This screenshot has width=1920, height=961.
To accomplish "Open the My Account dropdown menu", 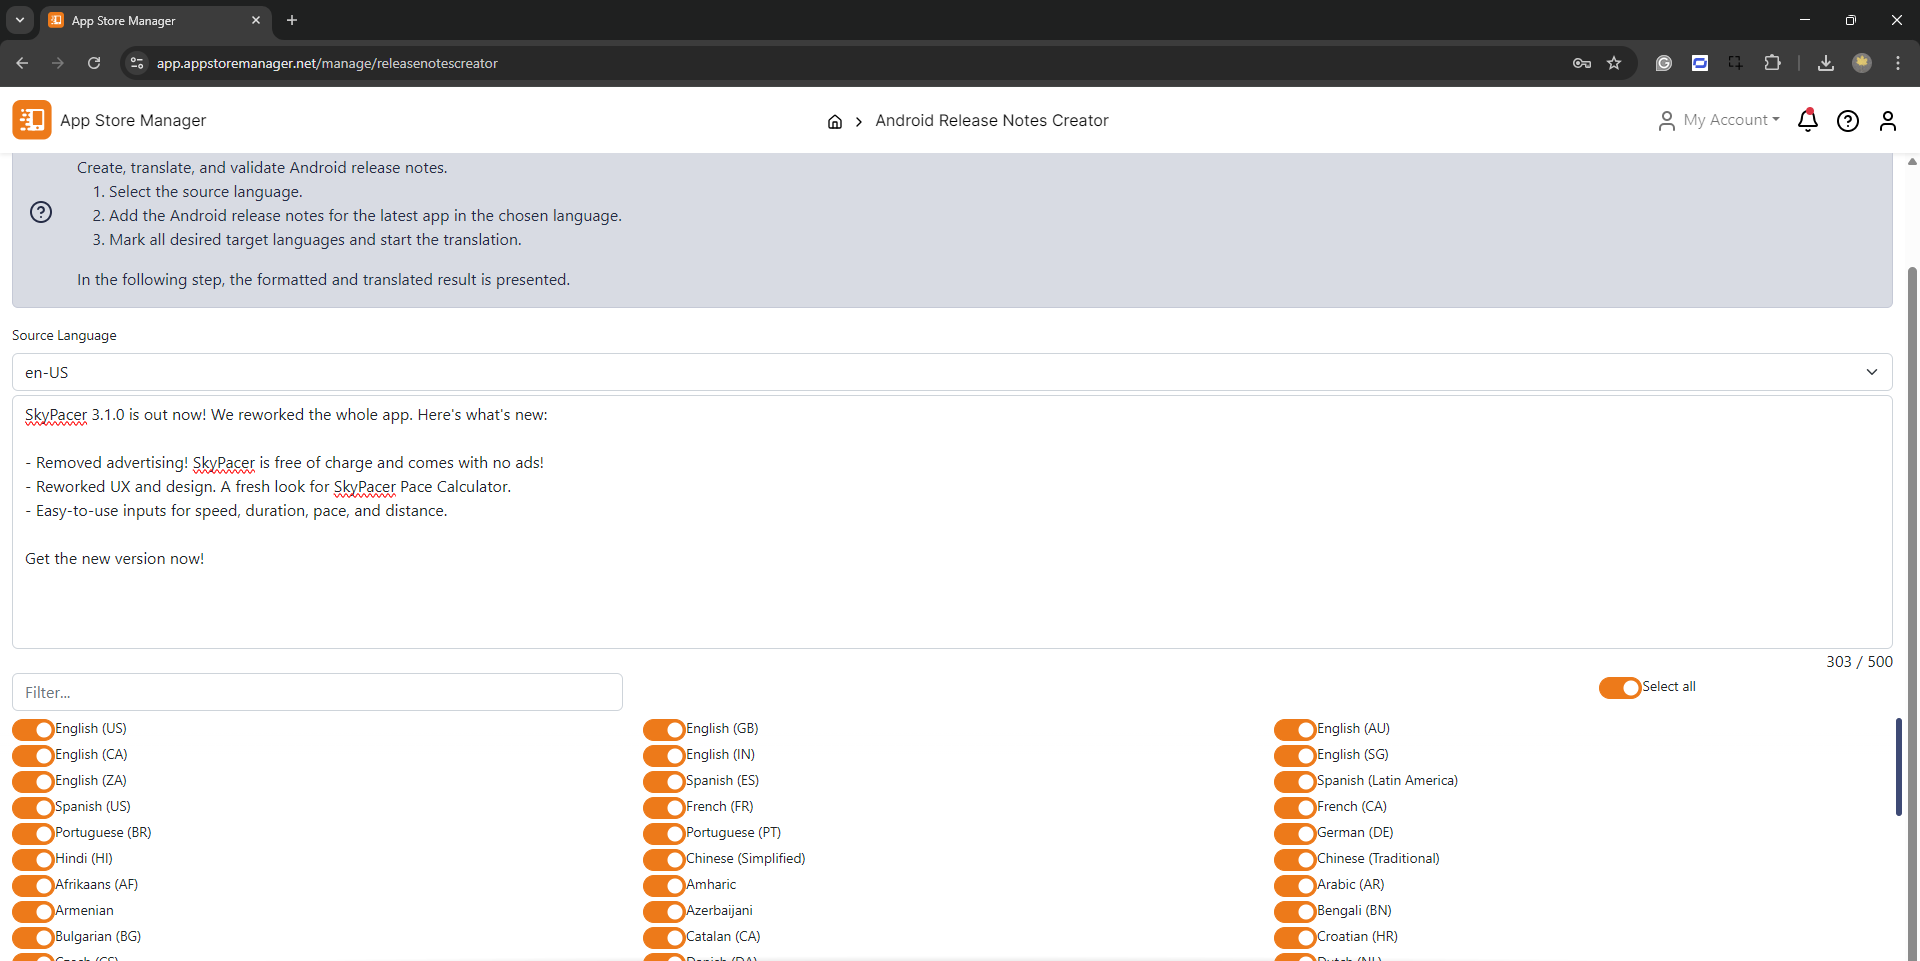I will [x=1720, y=120].
